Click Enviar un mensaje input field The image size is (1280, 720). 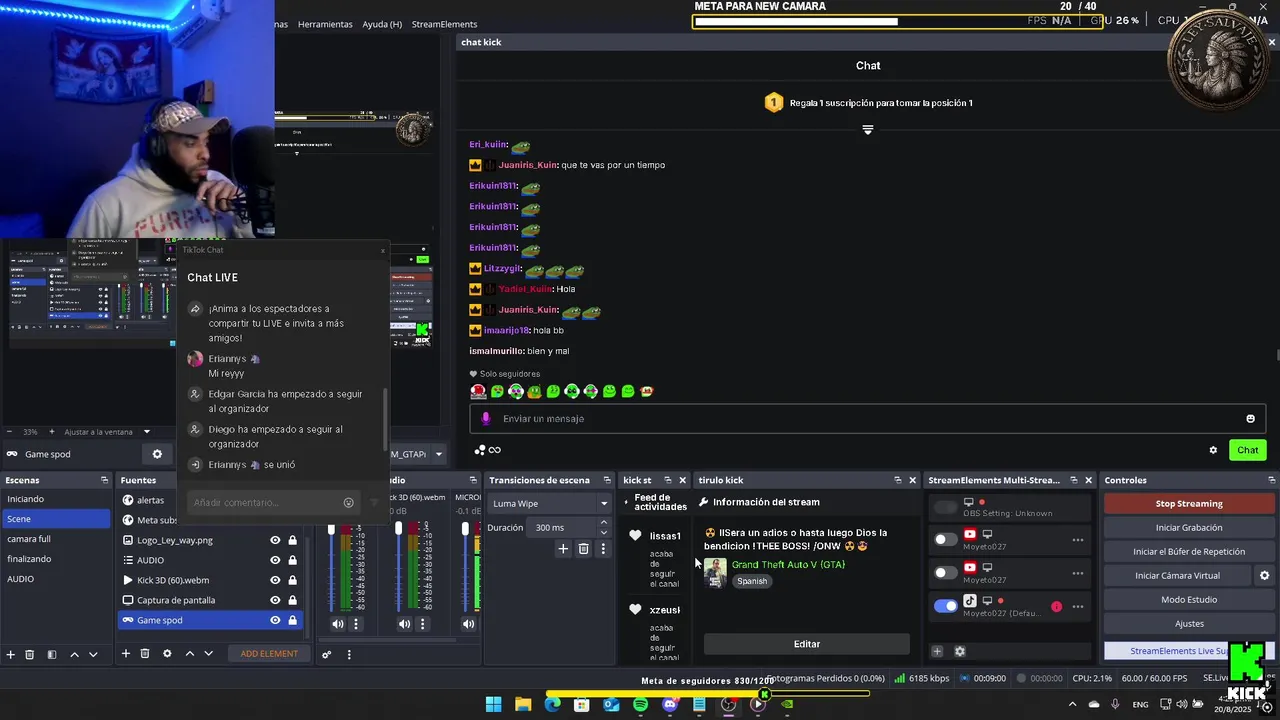tap(868, 418)
